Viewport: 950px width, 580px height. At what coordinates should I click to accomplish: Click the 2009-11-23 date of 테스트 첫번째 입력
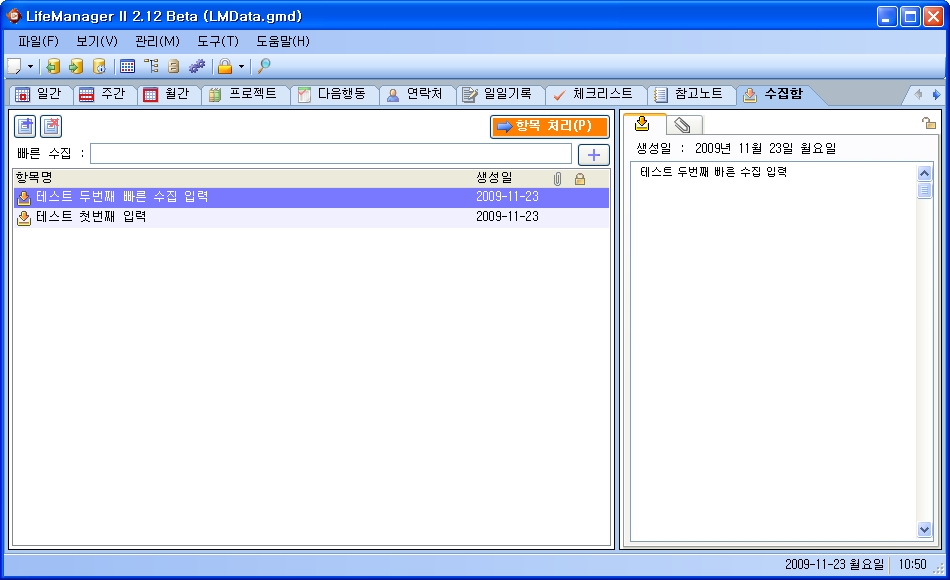[x=507, y=216]
